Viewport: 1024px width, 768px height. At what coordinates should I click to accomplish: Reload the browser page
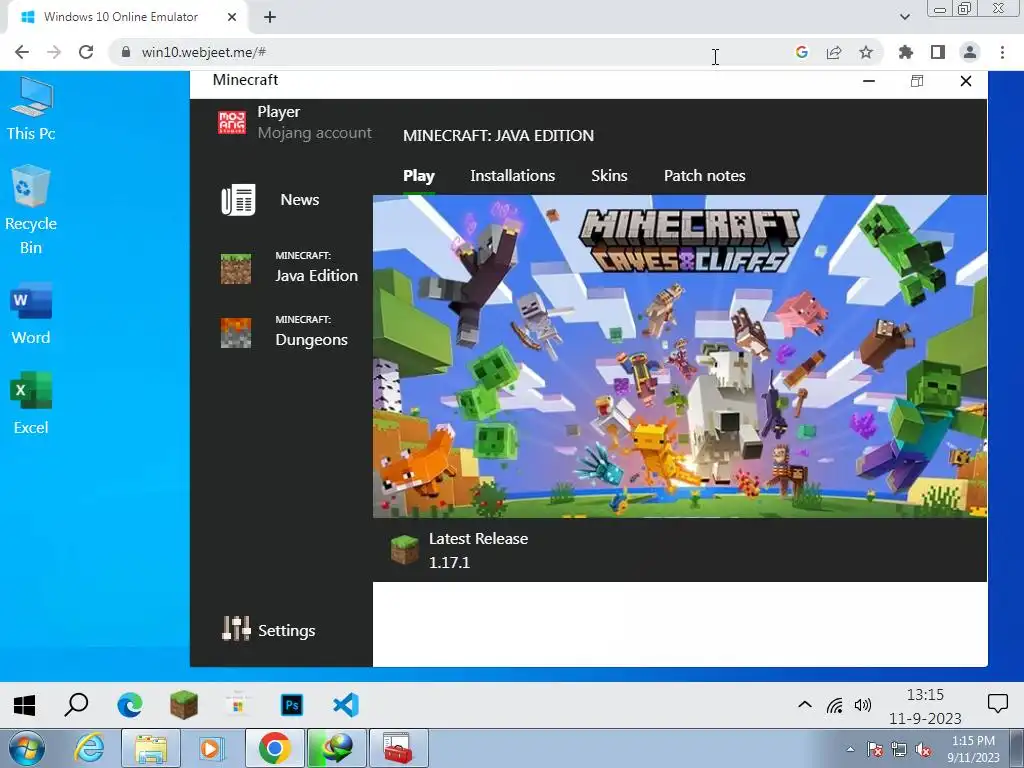86,52
